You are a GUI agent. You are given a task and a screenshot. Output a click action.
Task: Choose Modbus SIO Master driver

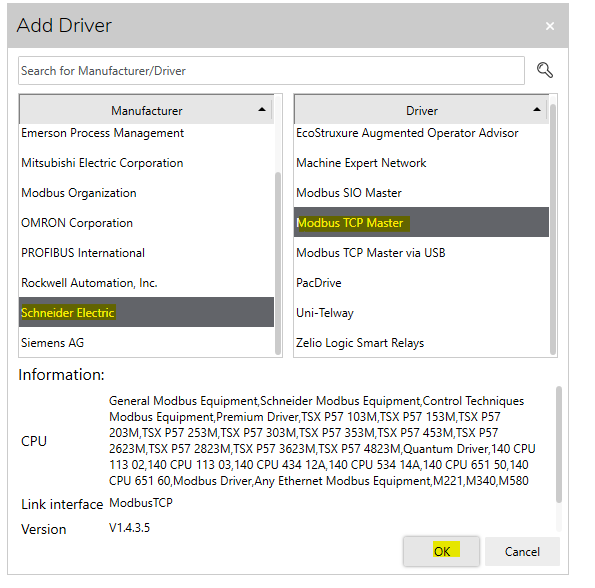(421, 193)
